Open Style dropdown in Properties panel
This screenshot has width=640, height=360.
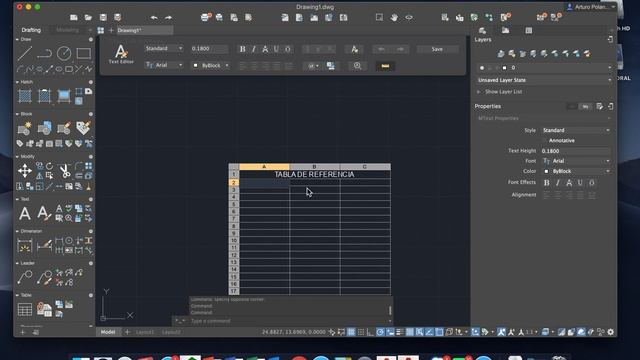(x=576, y=130)
